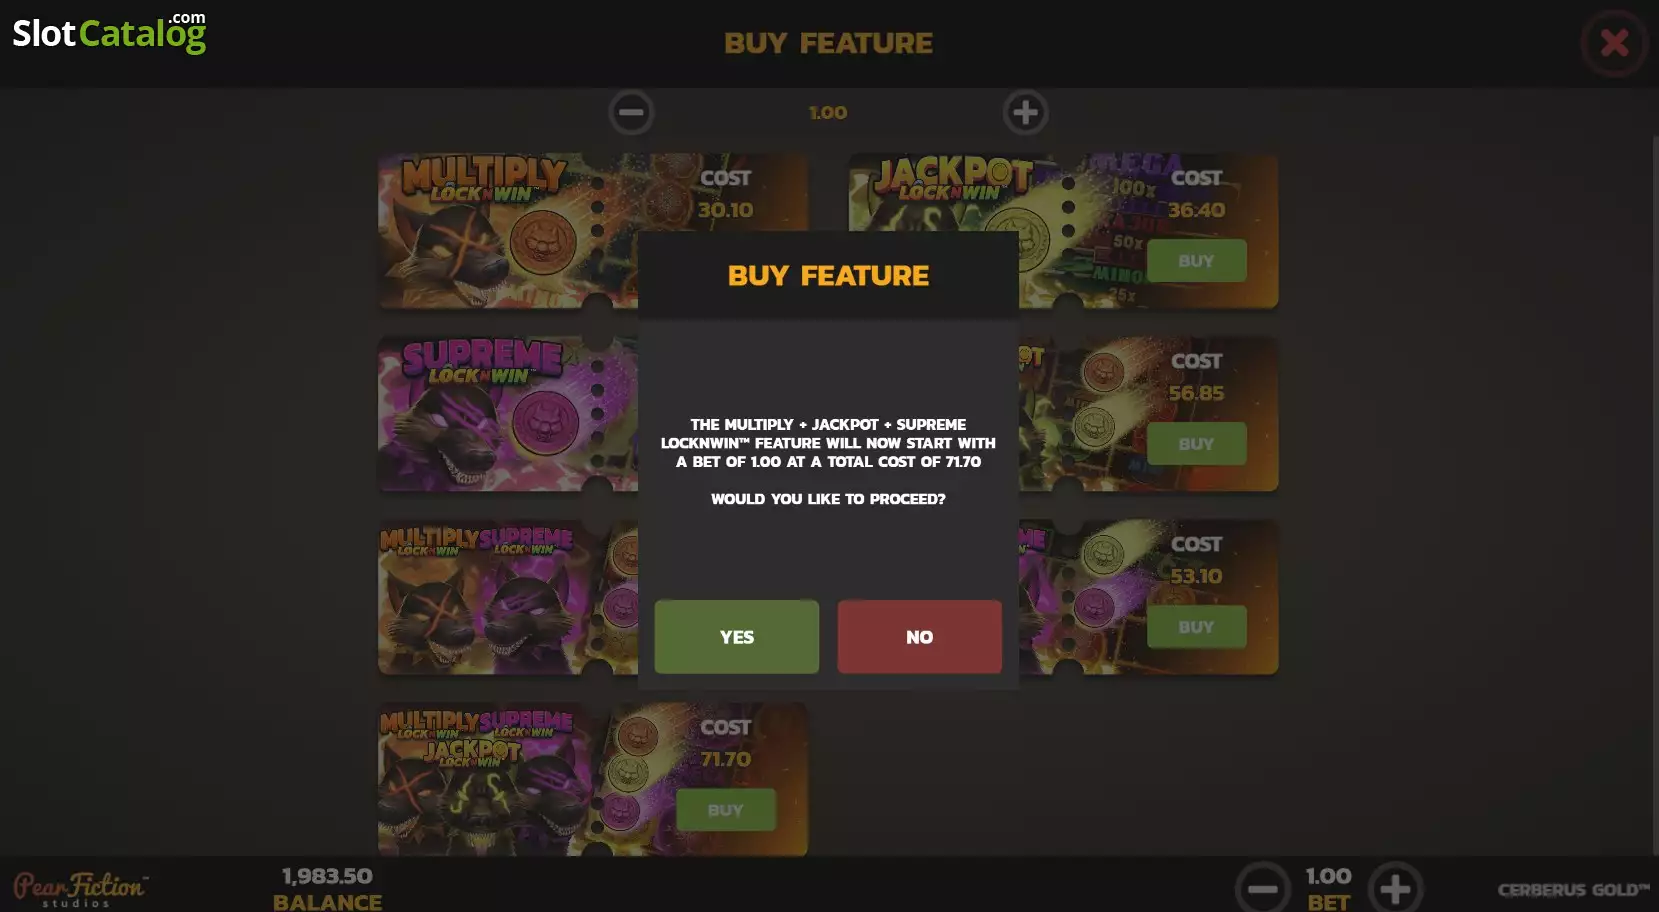Click the PearFiction Studios logo
1659x912 pixels.
81,889
